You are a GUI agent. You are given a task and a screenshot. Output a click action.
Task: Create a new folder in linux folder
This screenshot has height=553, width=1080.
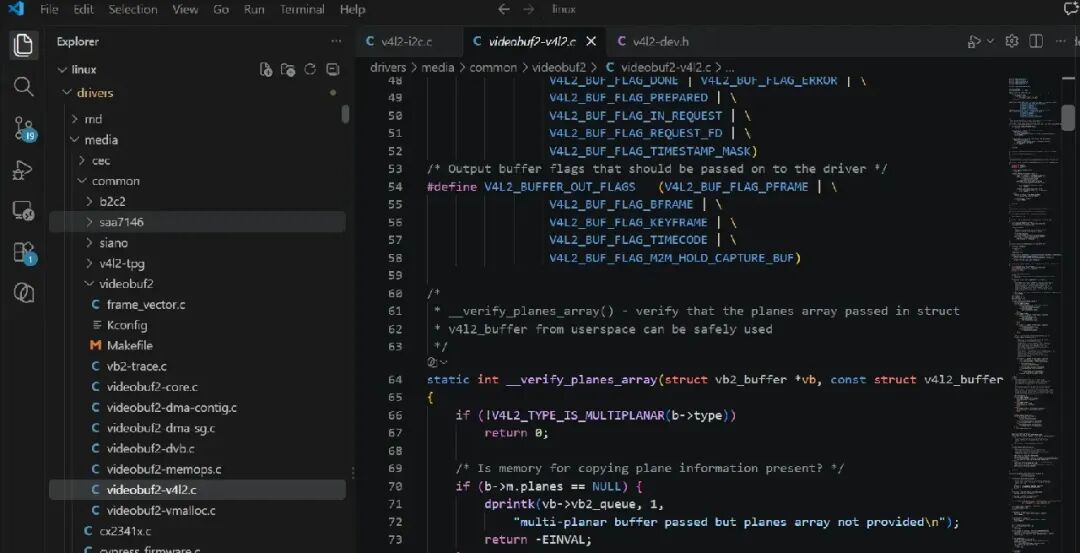(288, 70)
